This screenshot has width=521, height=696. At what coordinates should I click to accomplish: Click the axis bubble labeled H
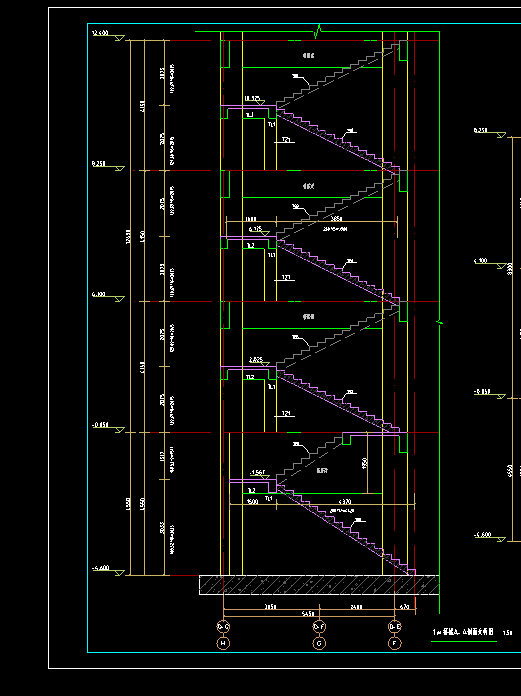[x=223, y=643]
